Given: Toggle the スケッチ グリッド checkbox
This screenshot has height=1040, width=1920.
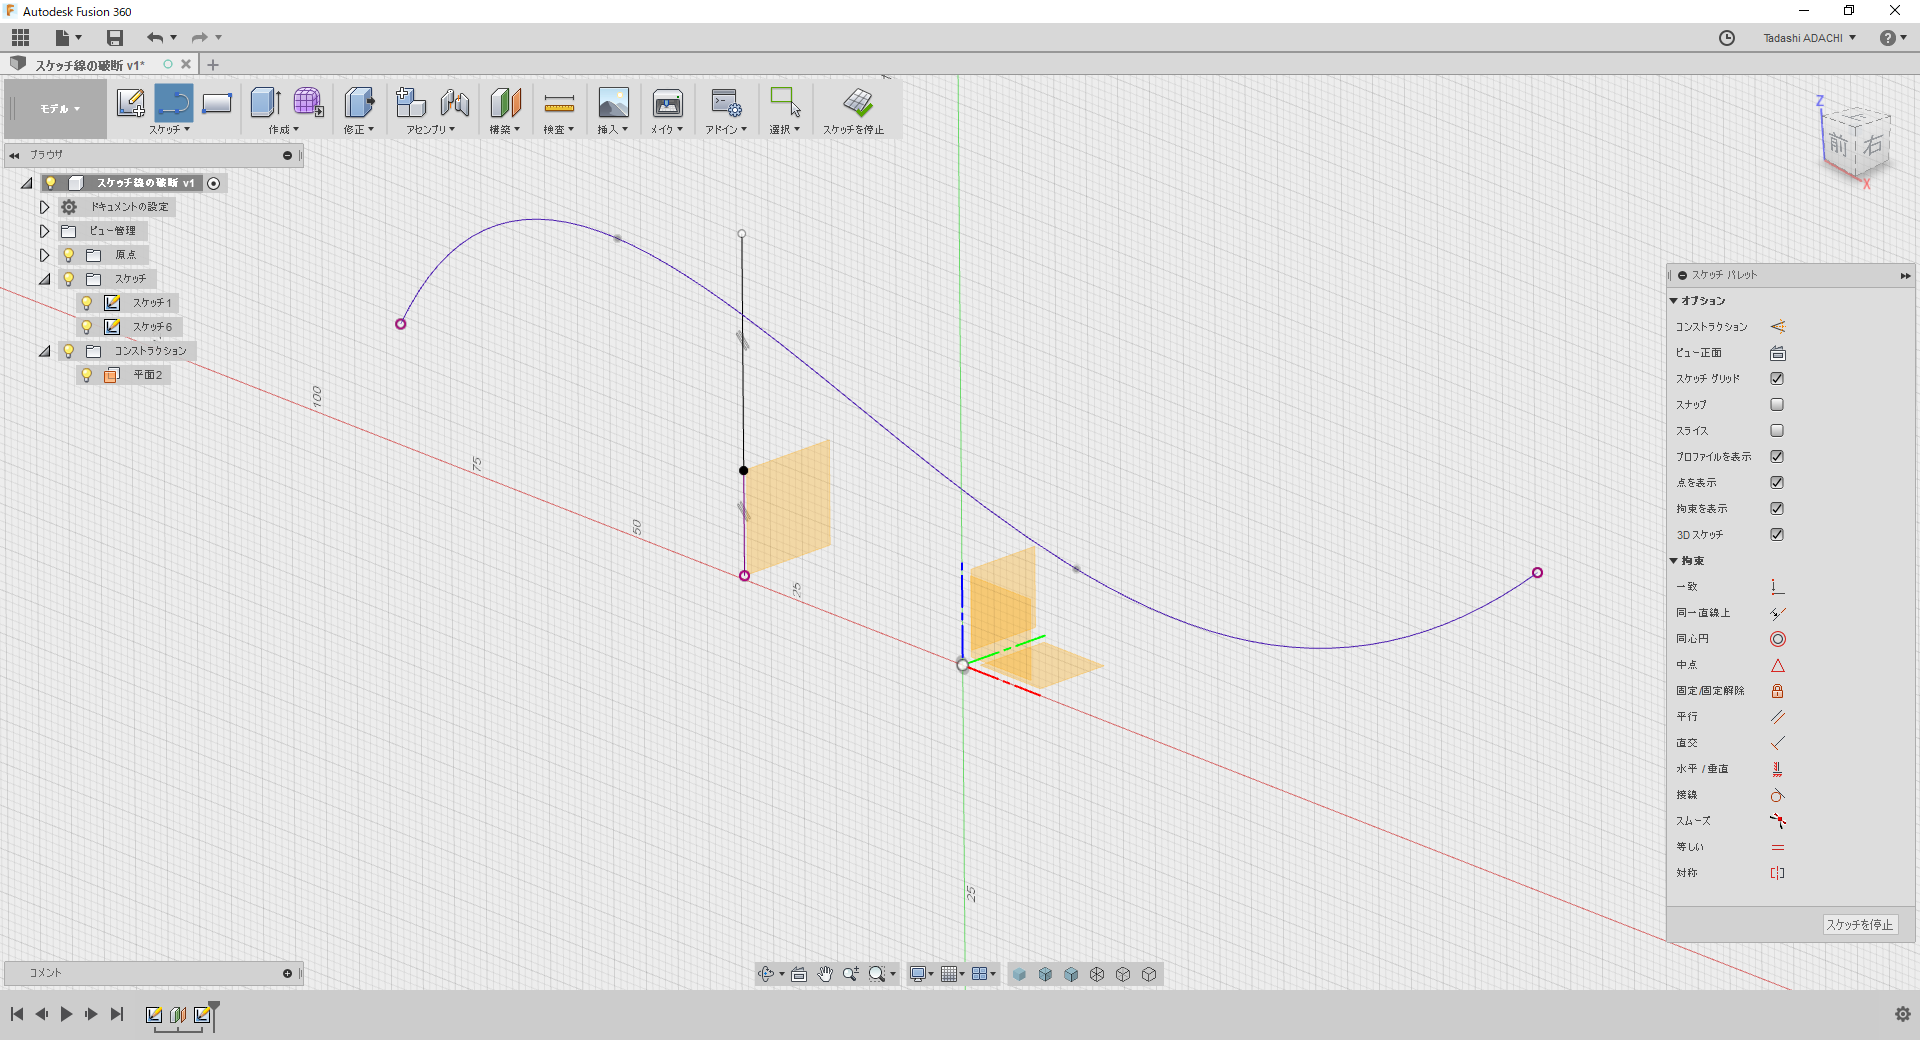Looking at the screenshot, I should click(1777, 379).
